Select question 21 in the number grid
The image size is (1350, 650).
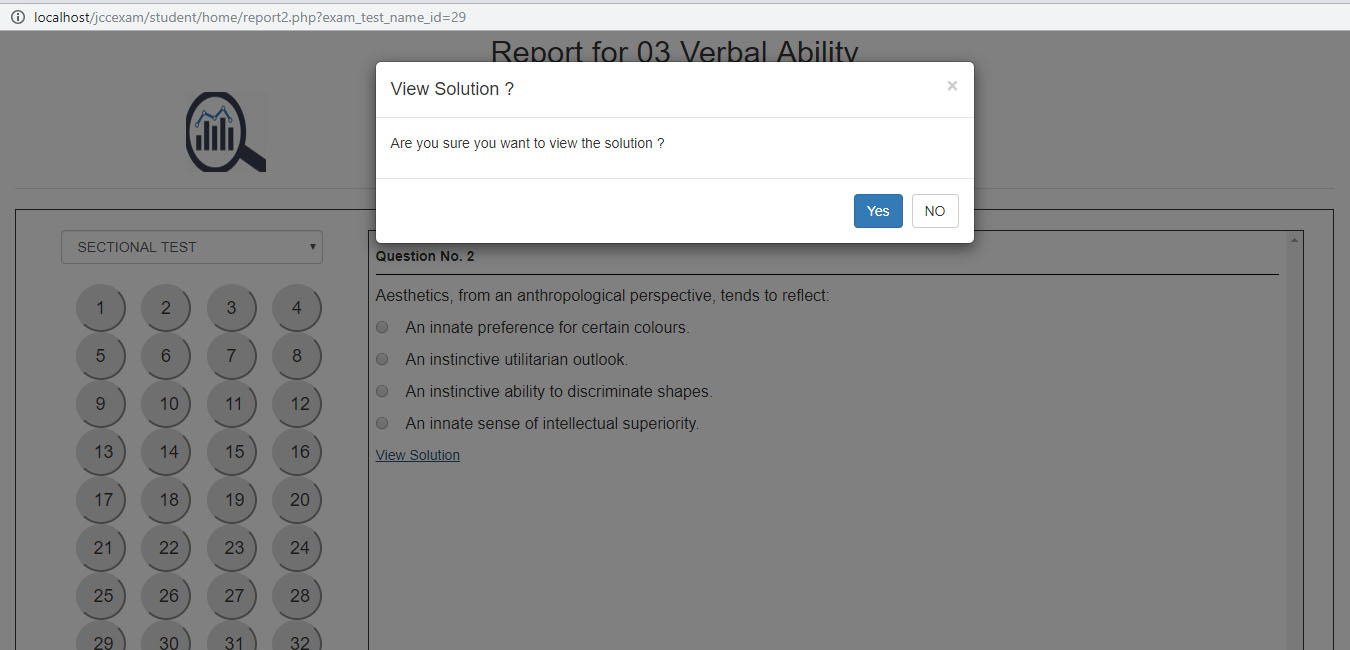[x=100, y=548]
